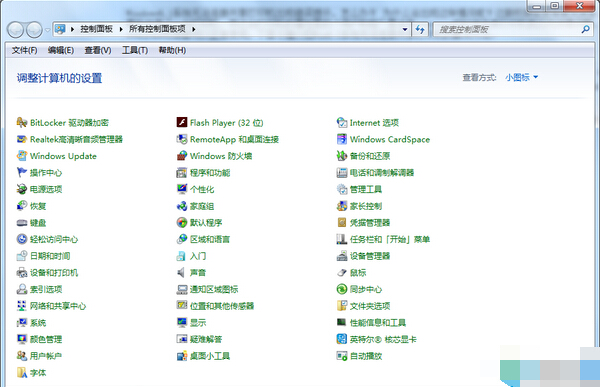The width and height of the screenshot is (600, 387).
Task: Open 英特尔® 核芯显卡 icon
Action: 342,339
